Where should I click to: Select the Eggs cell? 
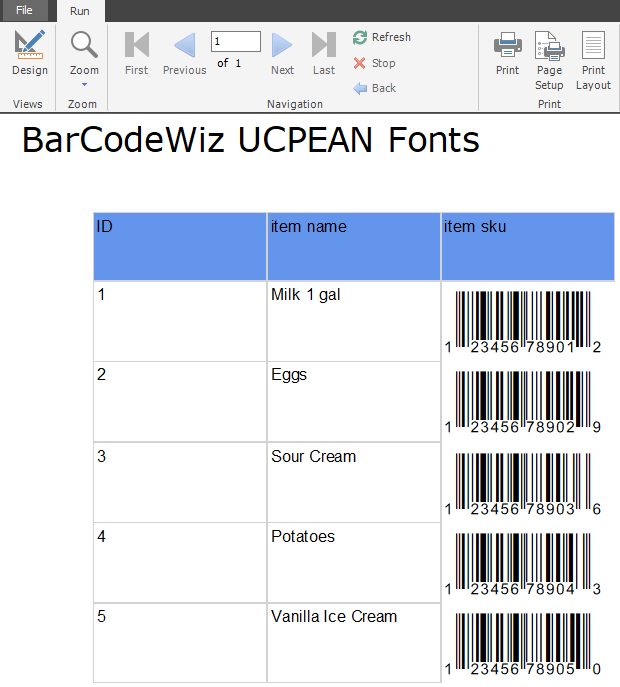coord(354,402)
